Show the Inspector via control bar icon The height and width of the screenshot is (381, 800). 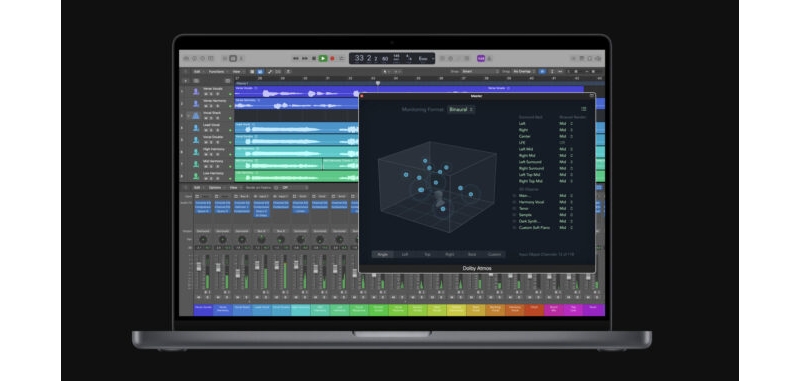(x=195, y=59)
